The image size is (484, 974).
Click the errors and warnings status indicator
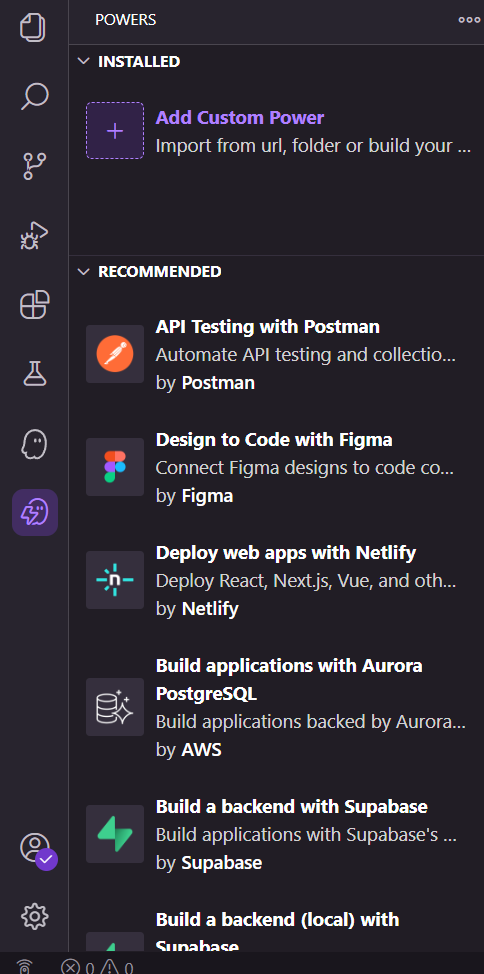[x=97, y=967]
